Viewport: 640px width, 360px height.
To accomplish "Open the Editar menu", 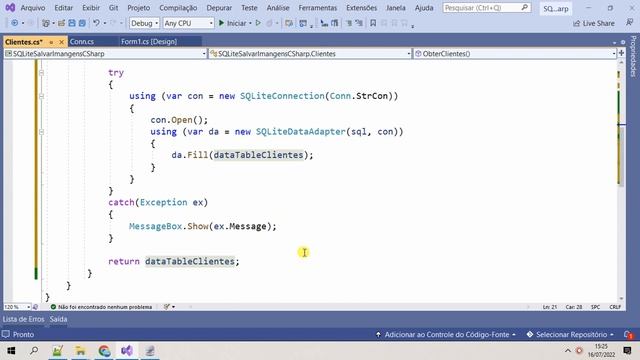I will (x=64, y=8).
